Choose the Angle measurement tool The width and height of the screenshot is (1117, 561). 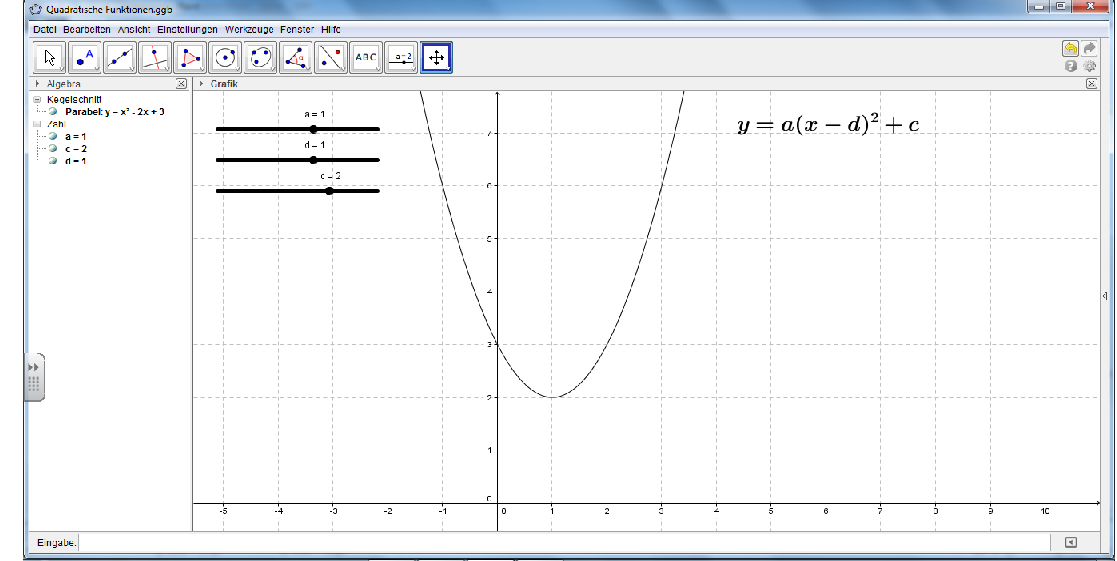point(296,58)
